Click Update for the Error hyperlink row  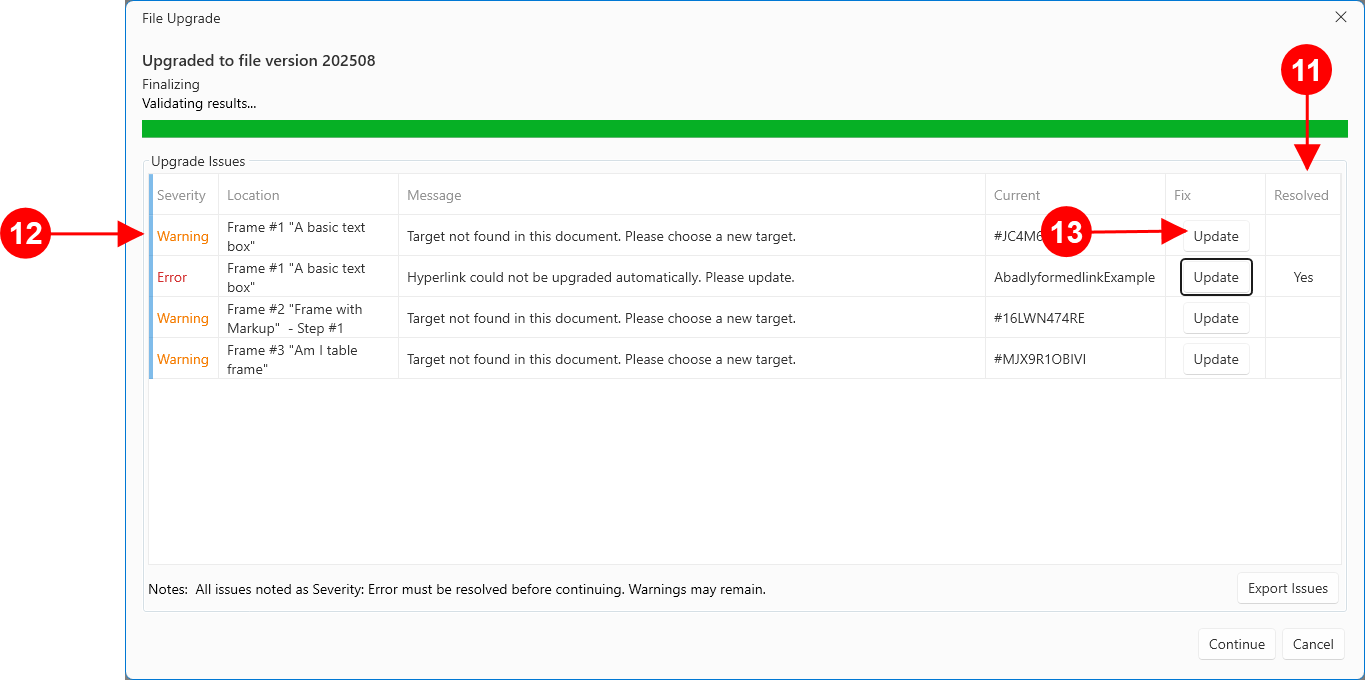(1216, 277)
